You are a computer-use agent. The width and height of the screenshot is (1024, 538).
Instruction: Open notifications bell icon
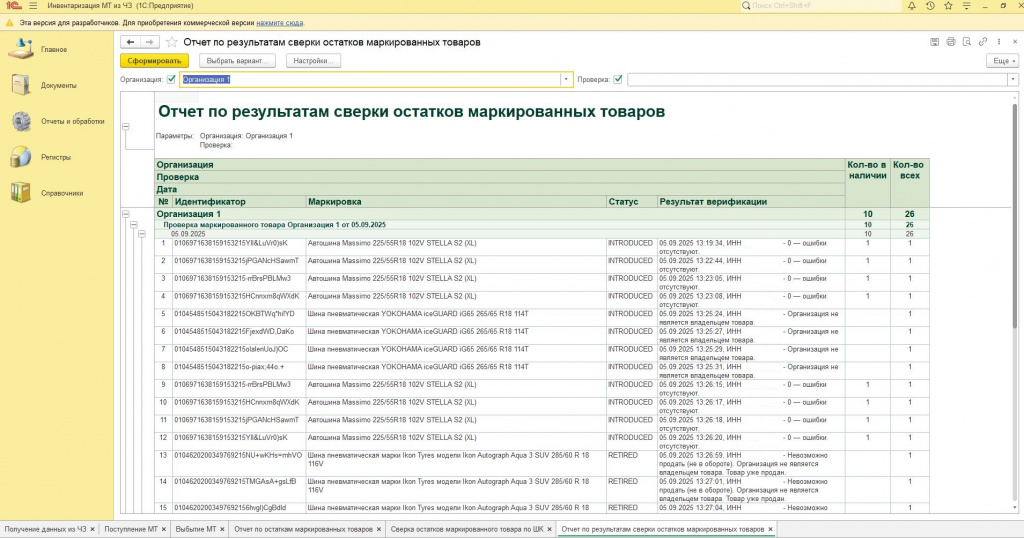click(x=911, y=6)
